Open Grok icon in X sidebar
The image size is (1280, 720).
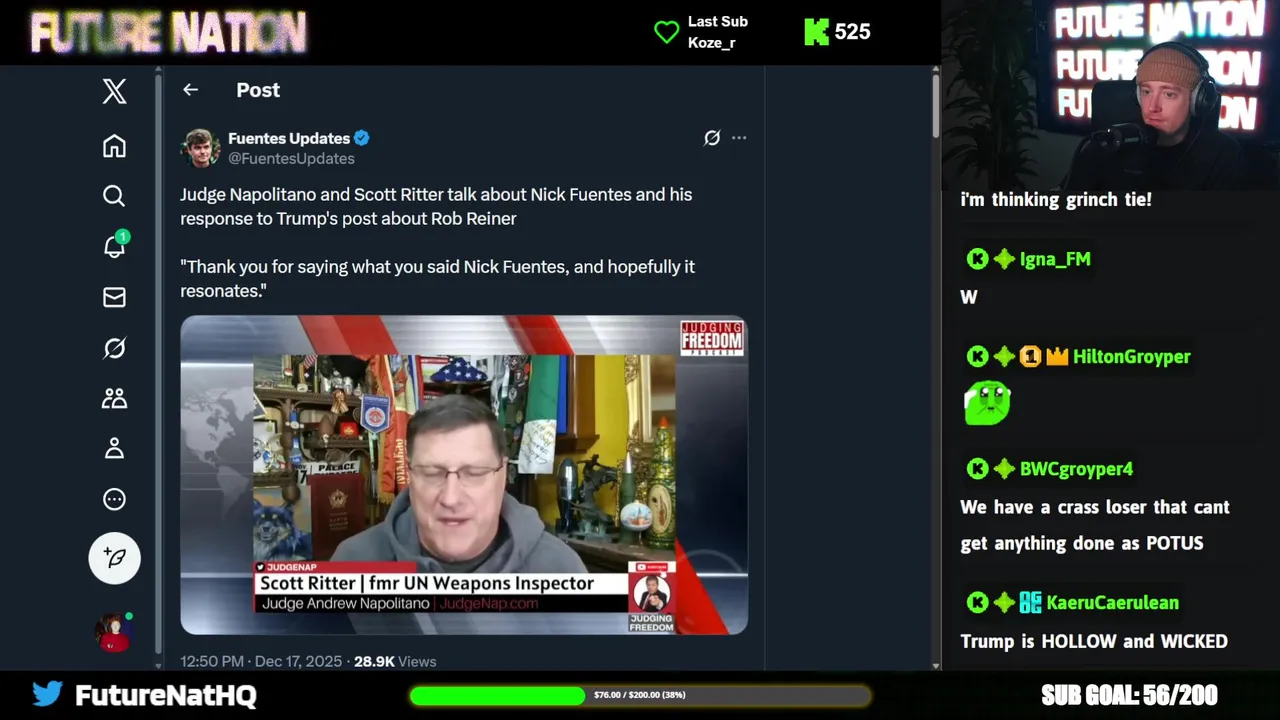point(114,348)
